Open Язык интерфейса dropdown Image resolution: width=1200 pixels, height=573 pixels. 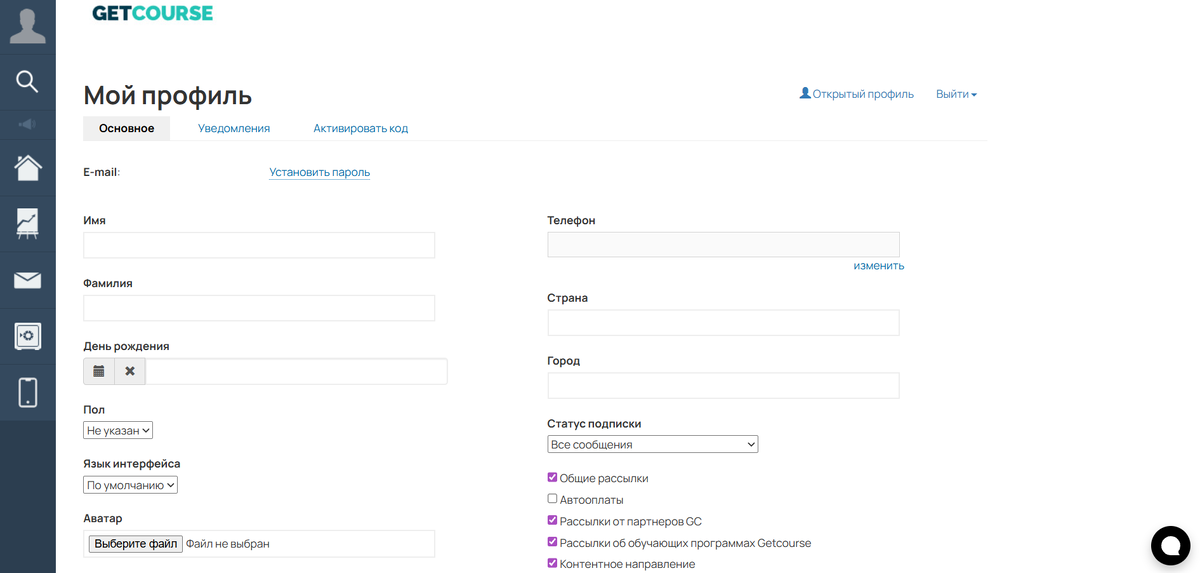pos(130,485)
